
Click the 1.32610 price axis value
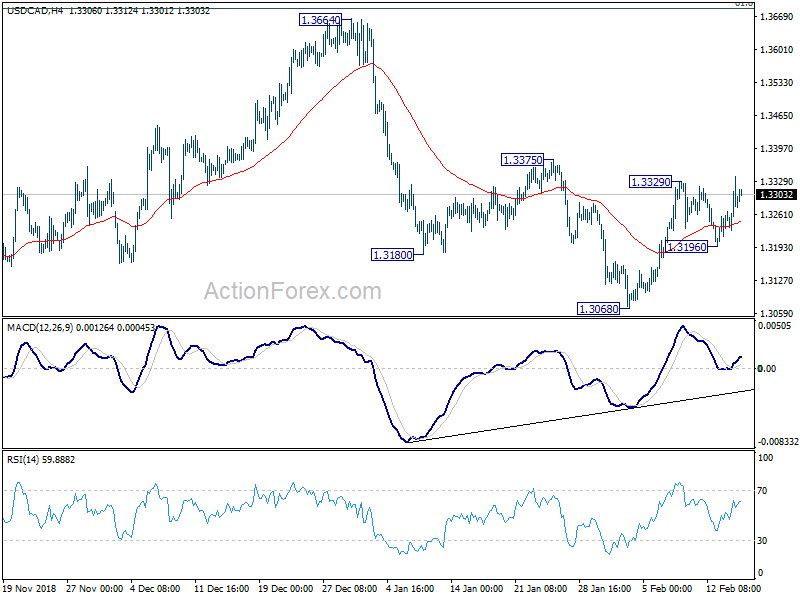[777, 214]
